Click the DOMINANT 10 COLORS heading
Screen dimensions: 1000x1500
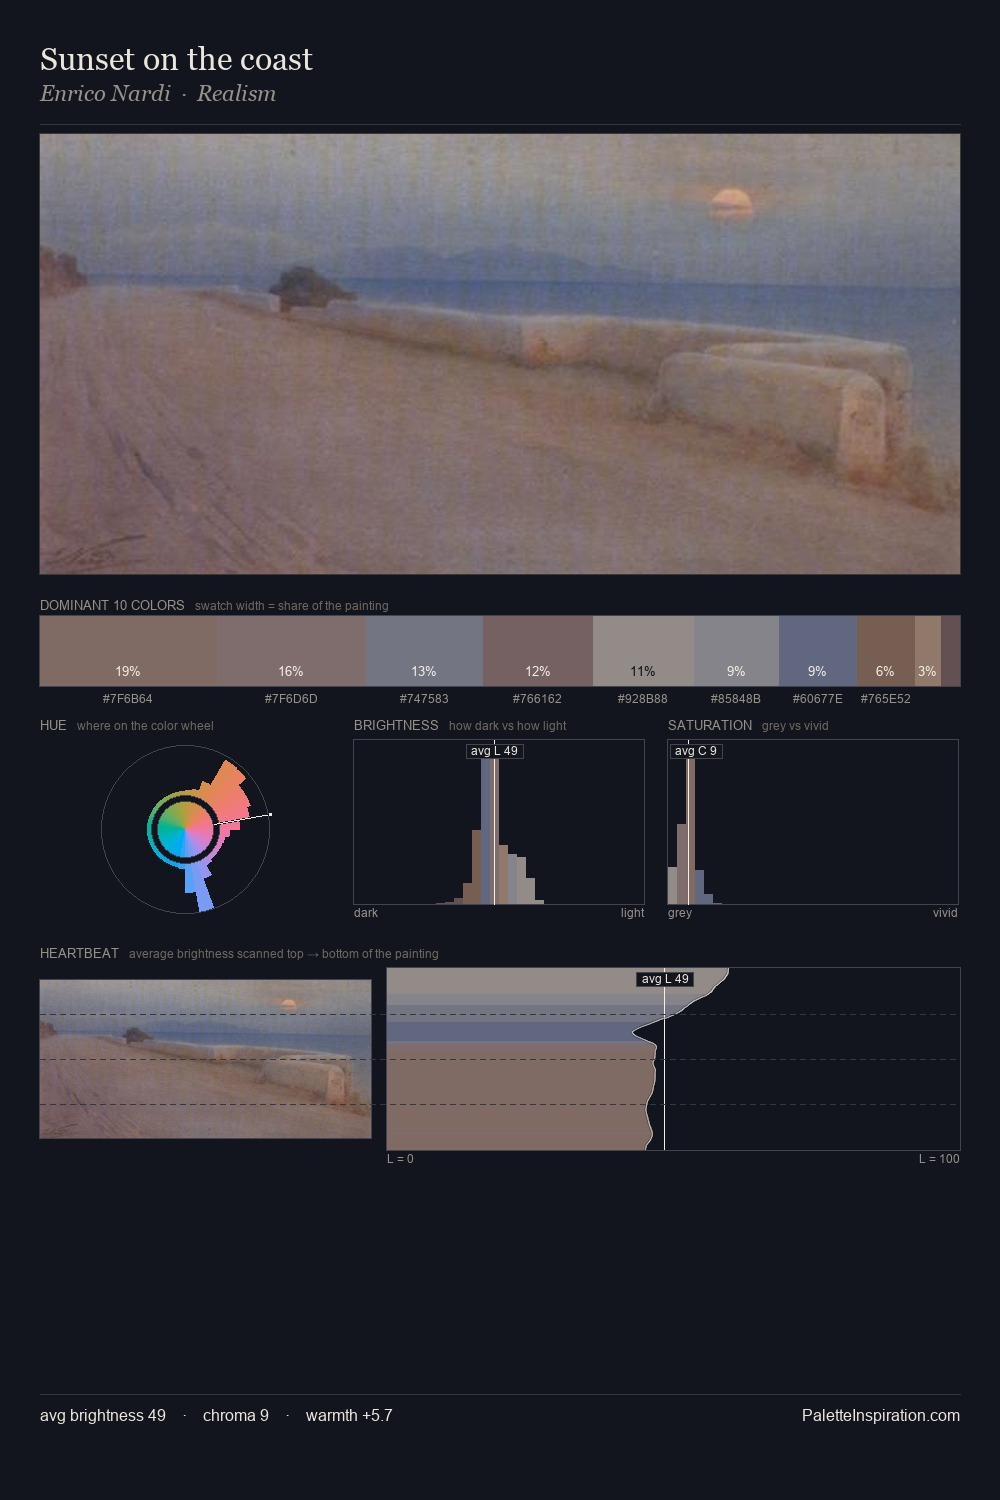(x=112, y=605)
